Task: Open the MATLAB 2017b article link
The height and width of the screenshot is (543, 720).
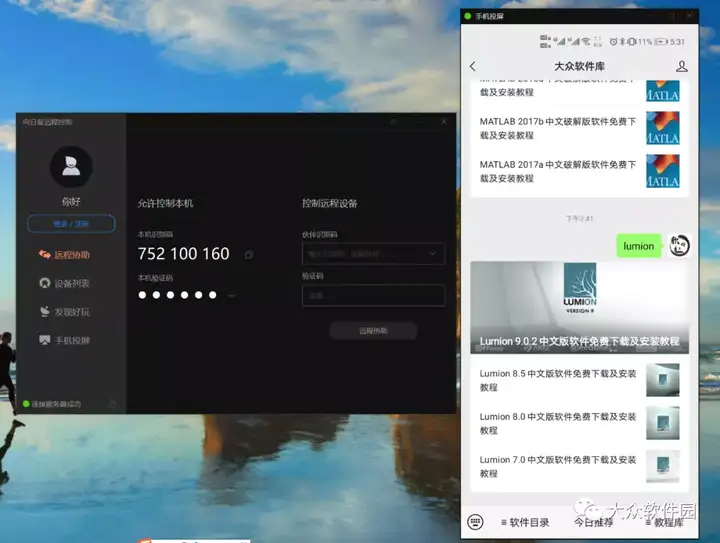Action: [558, 128]
